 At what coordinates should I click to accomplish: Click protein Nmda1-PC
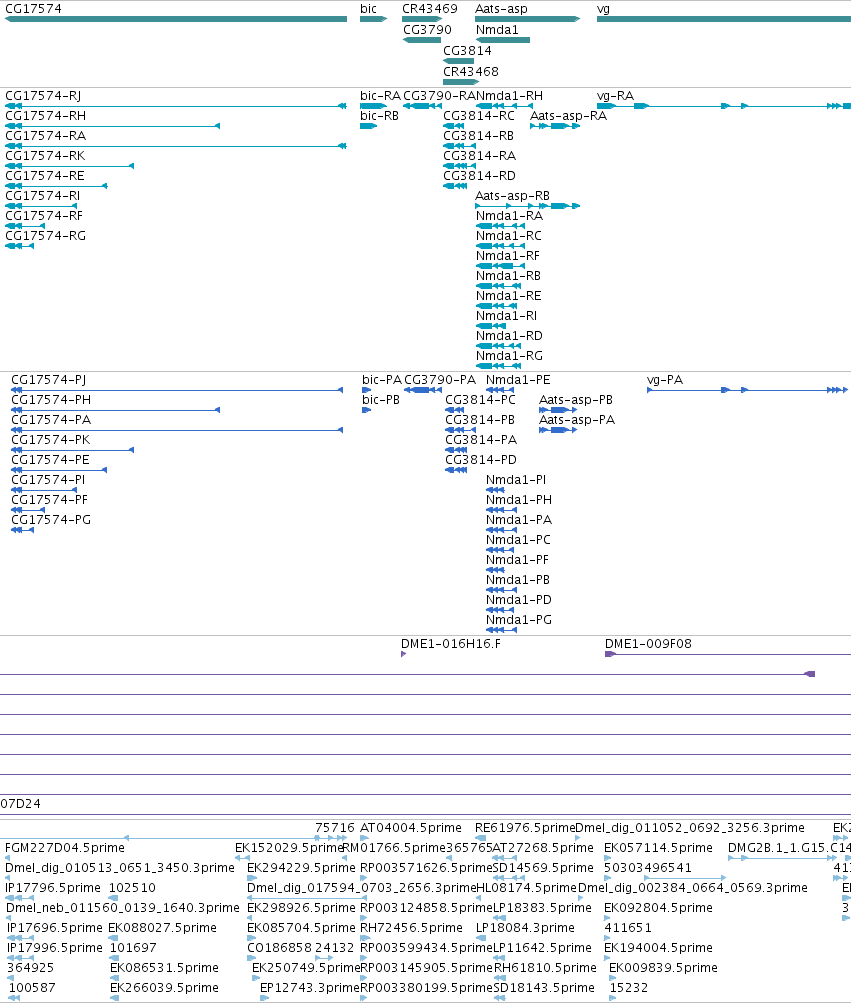pos(500,550)
